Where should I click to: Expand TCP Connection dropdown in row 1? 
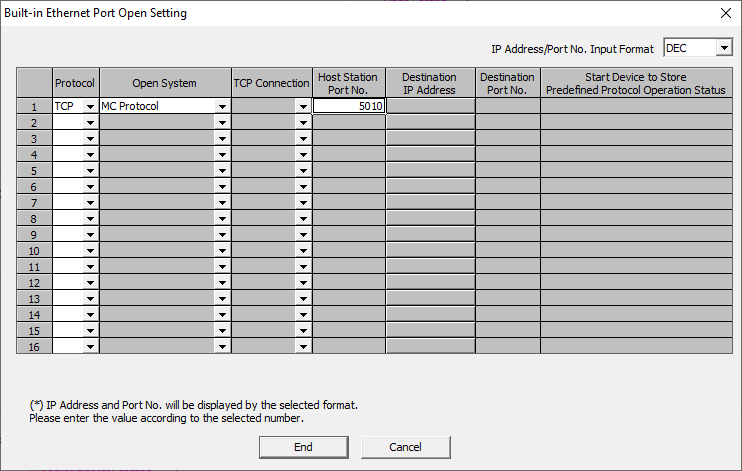pyautogui.click(x=303, y=106)
